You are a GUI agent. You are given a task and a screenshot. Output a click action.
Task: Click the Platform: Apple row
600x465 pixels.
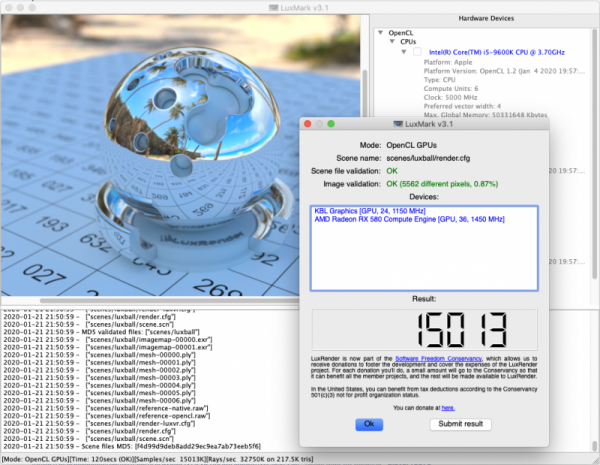448,62
